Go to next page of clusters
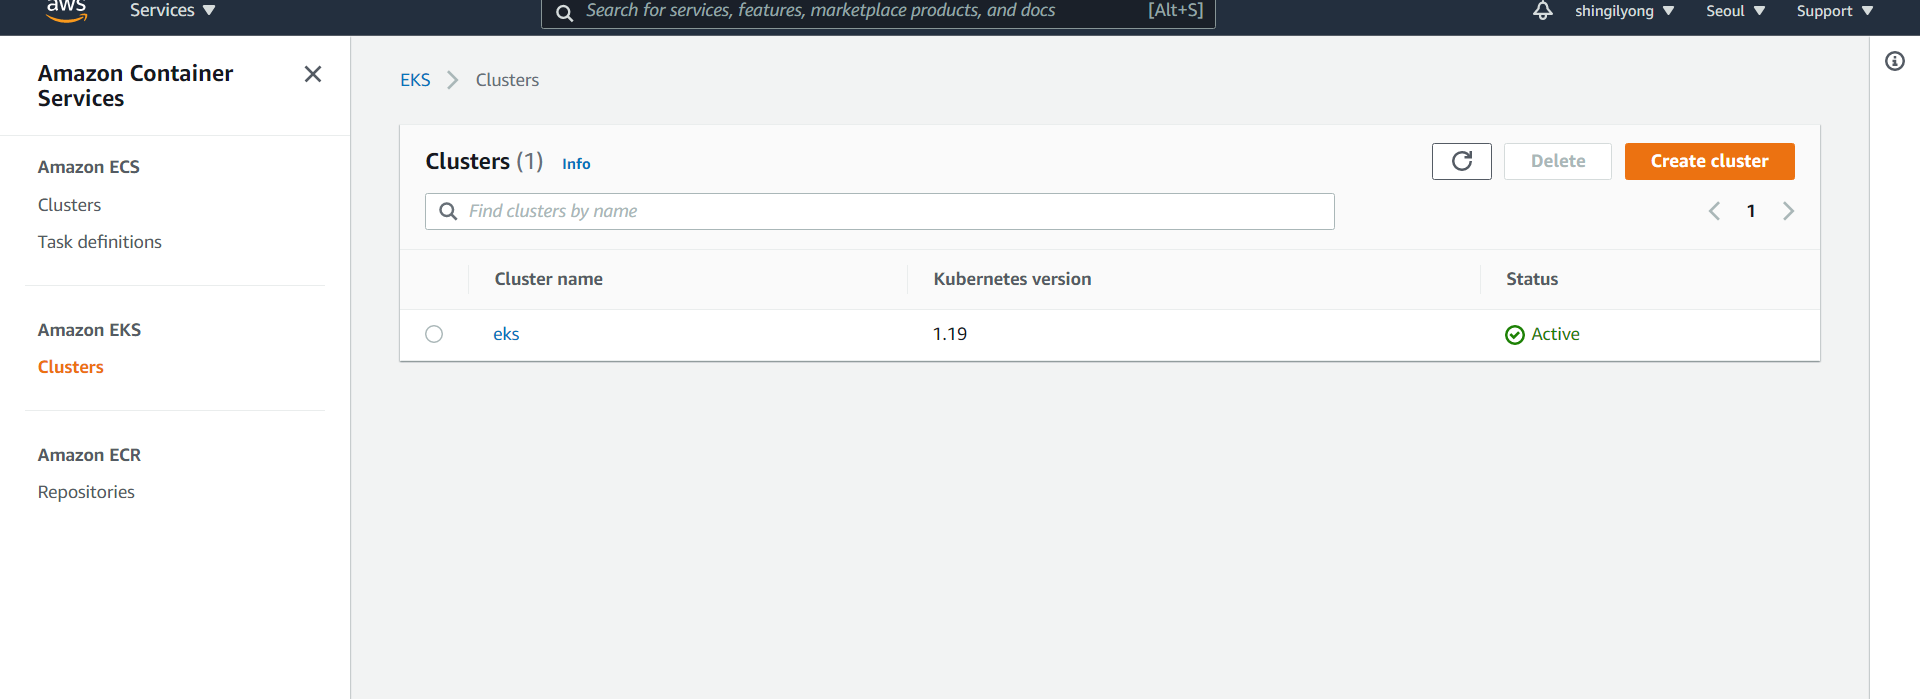1920x699 pixels. point(1788,211)
